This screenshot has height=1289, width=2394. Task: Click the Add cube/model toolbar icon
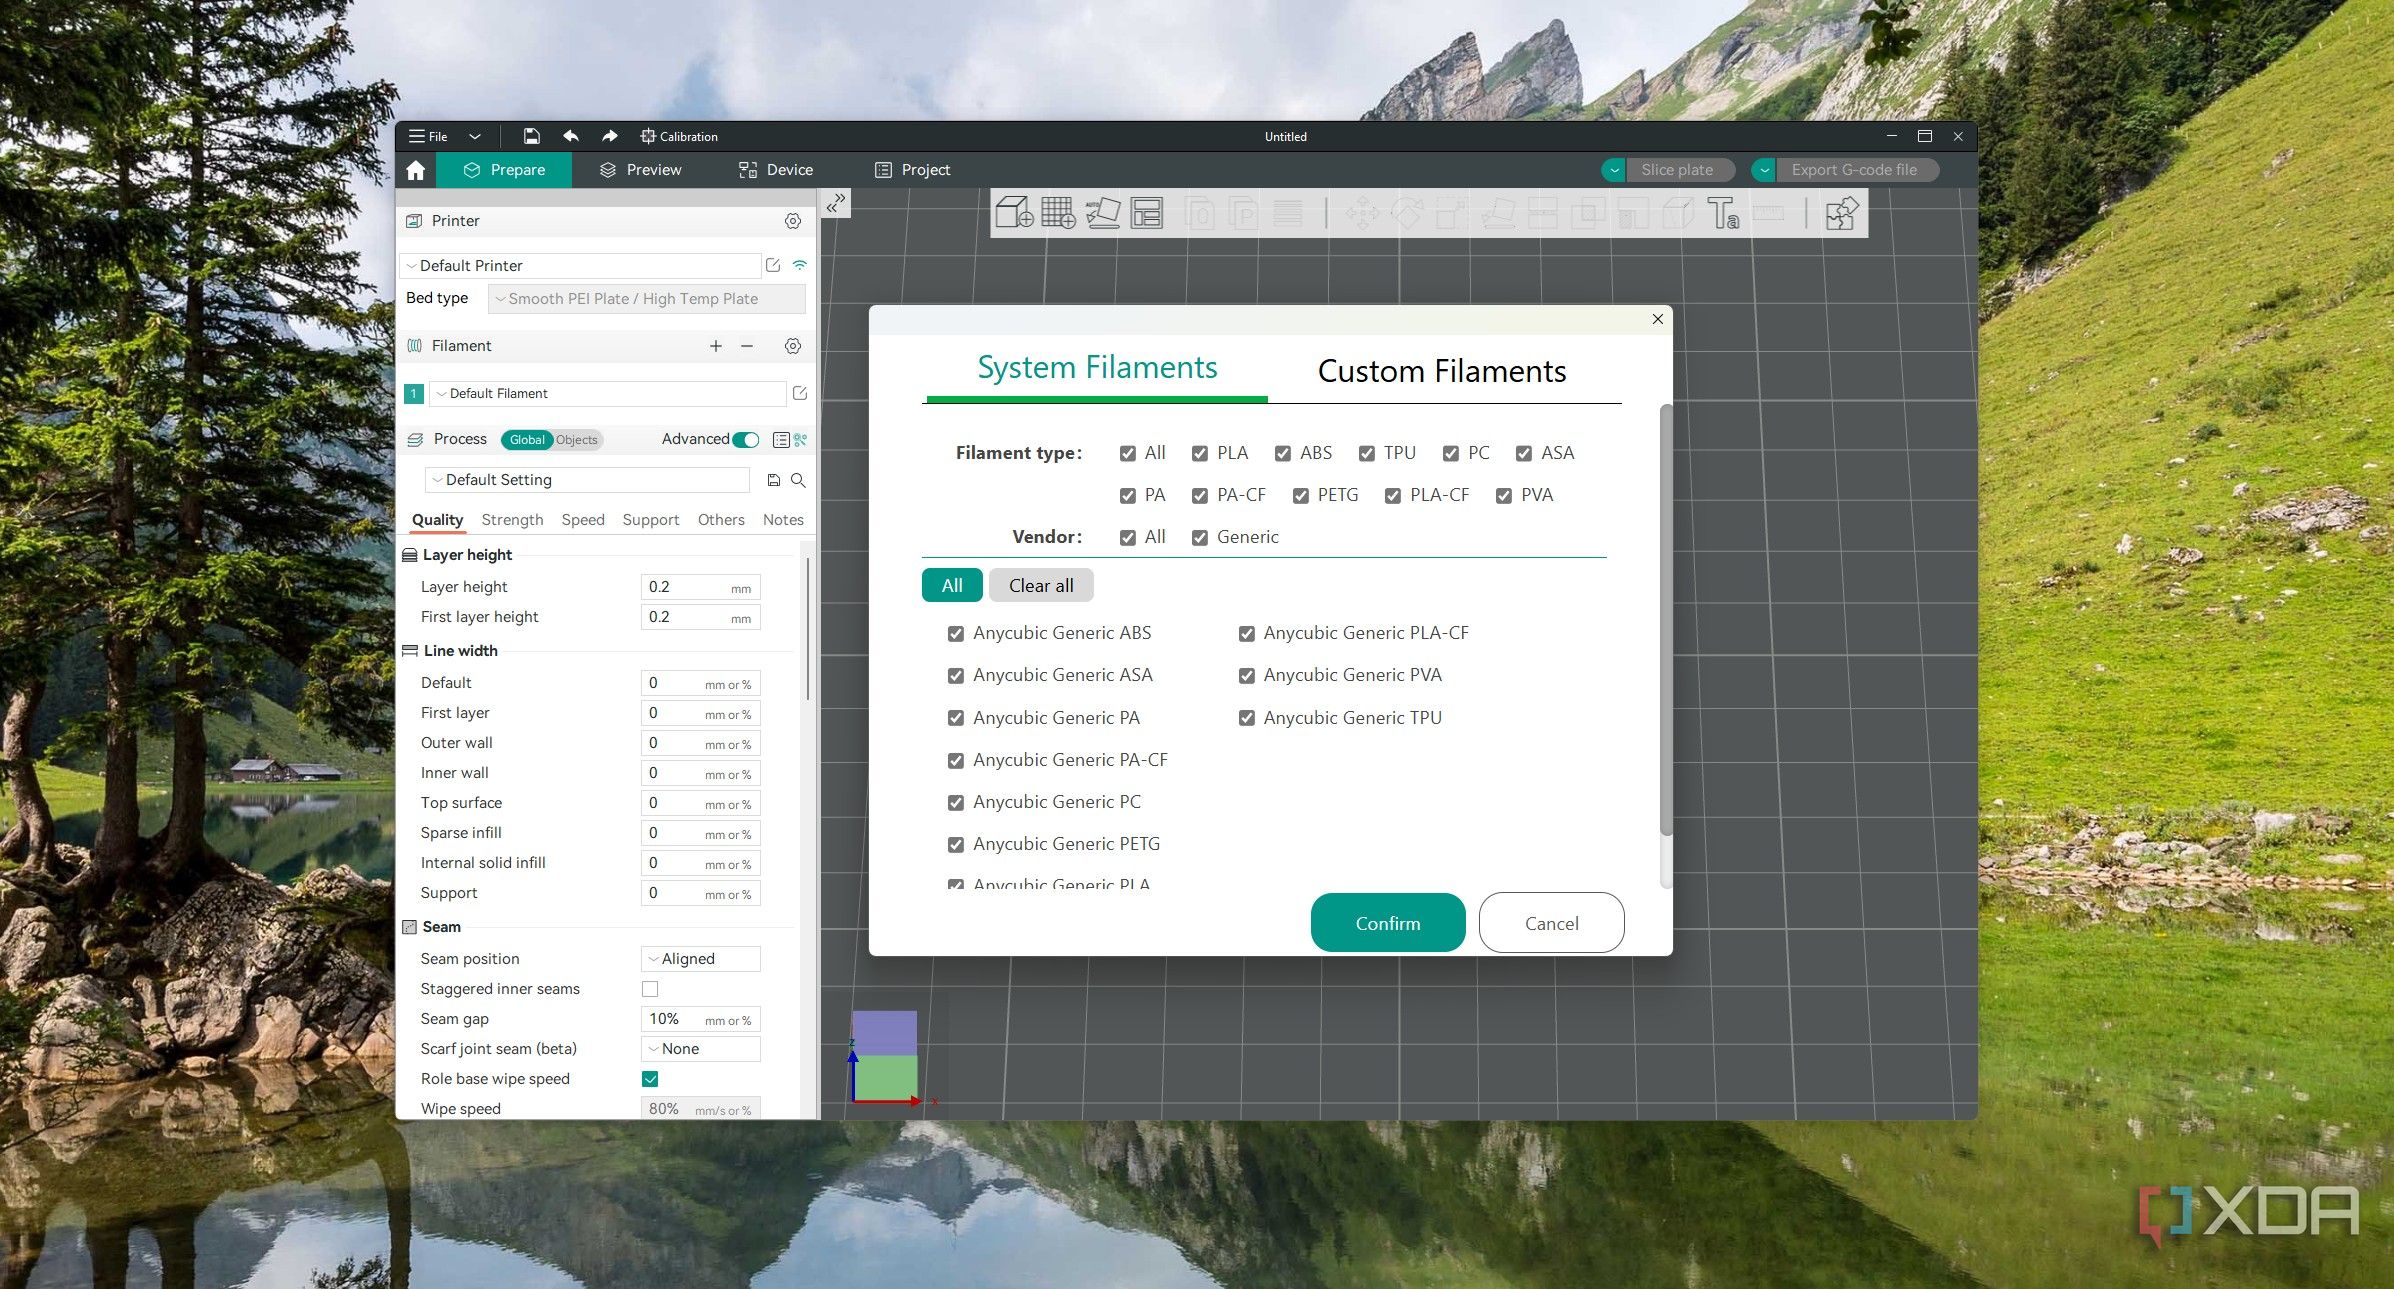coord(1014,213)
